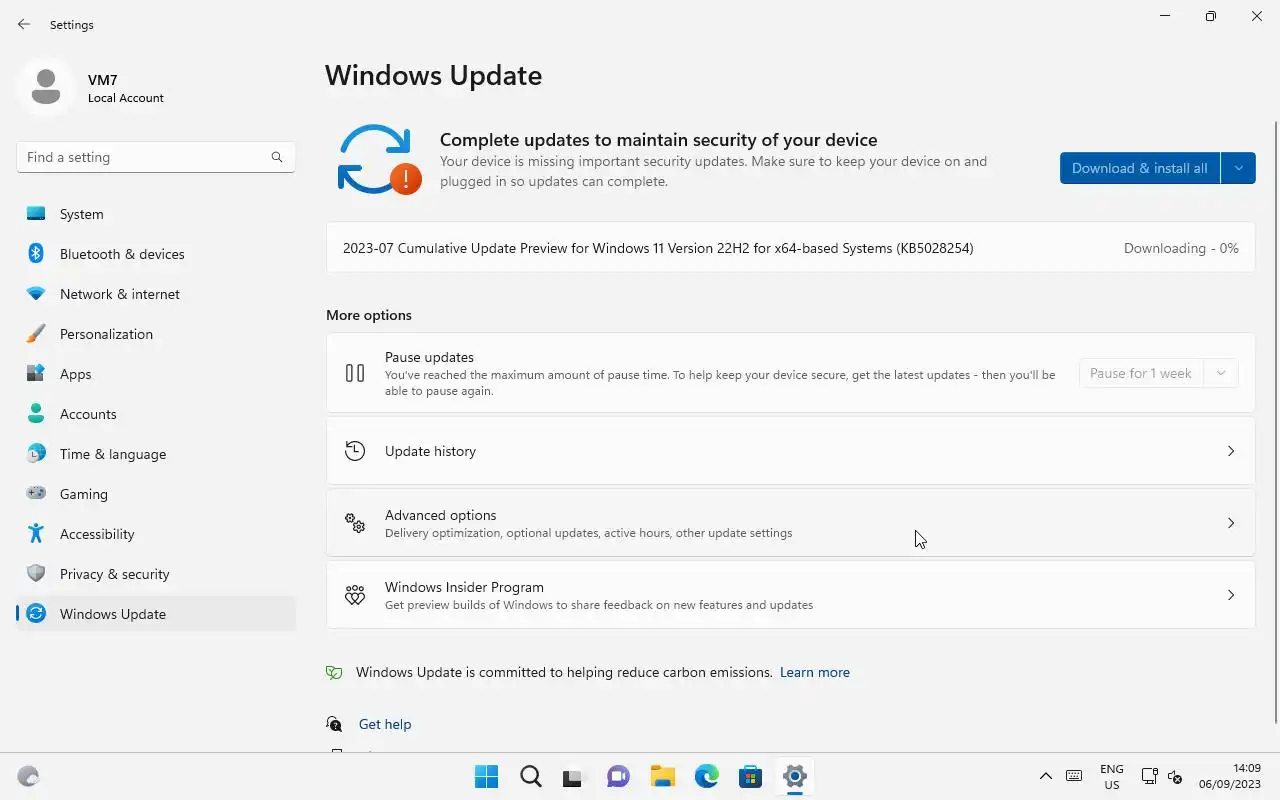Click the Local Account label
The height and width of the screenshot is (800, 1280).
pos(126,98)
